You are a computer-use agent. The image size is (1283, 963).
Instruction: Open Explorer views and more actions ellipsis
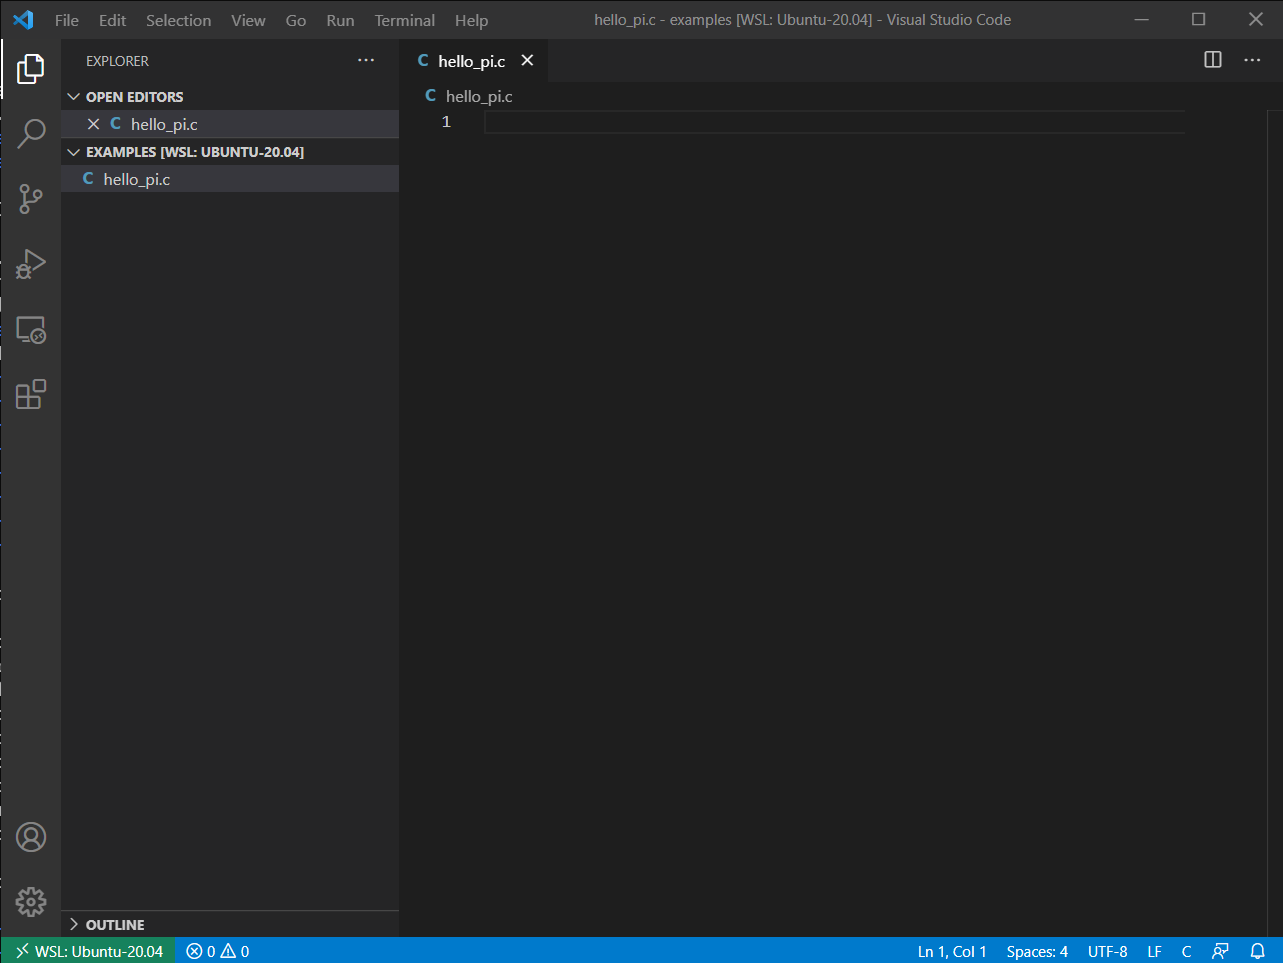366,61
